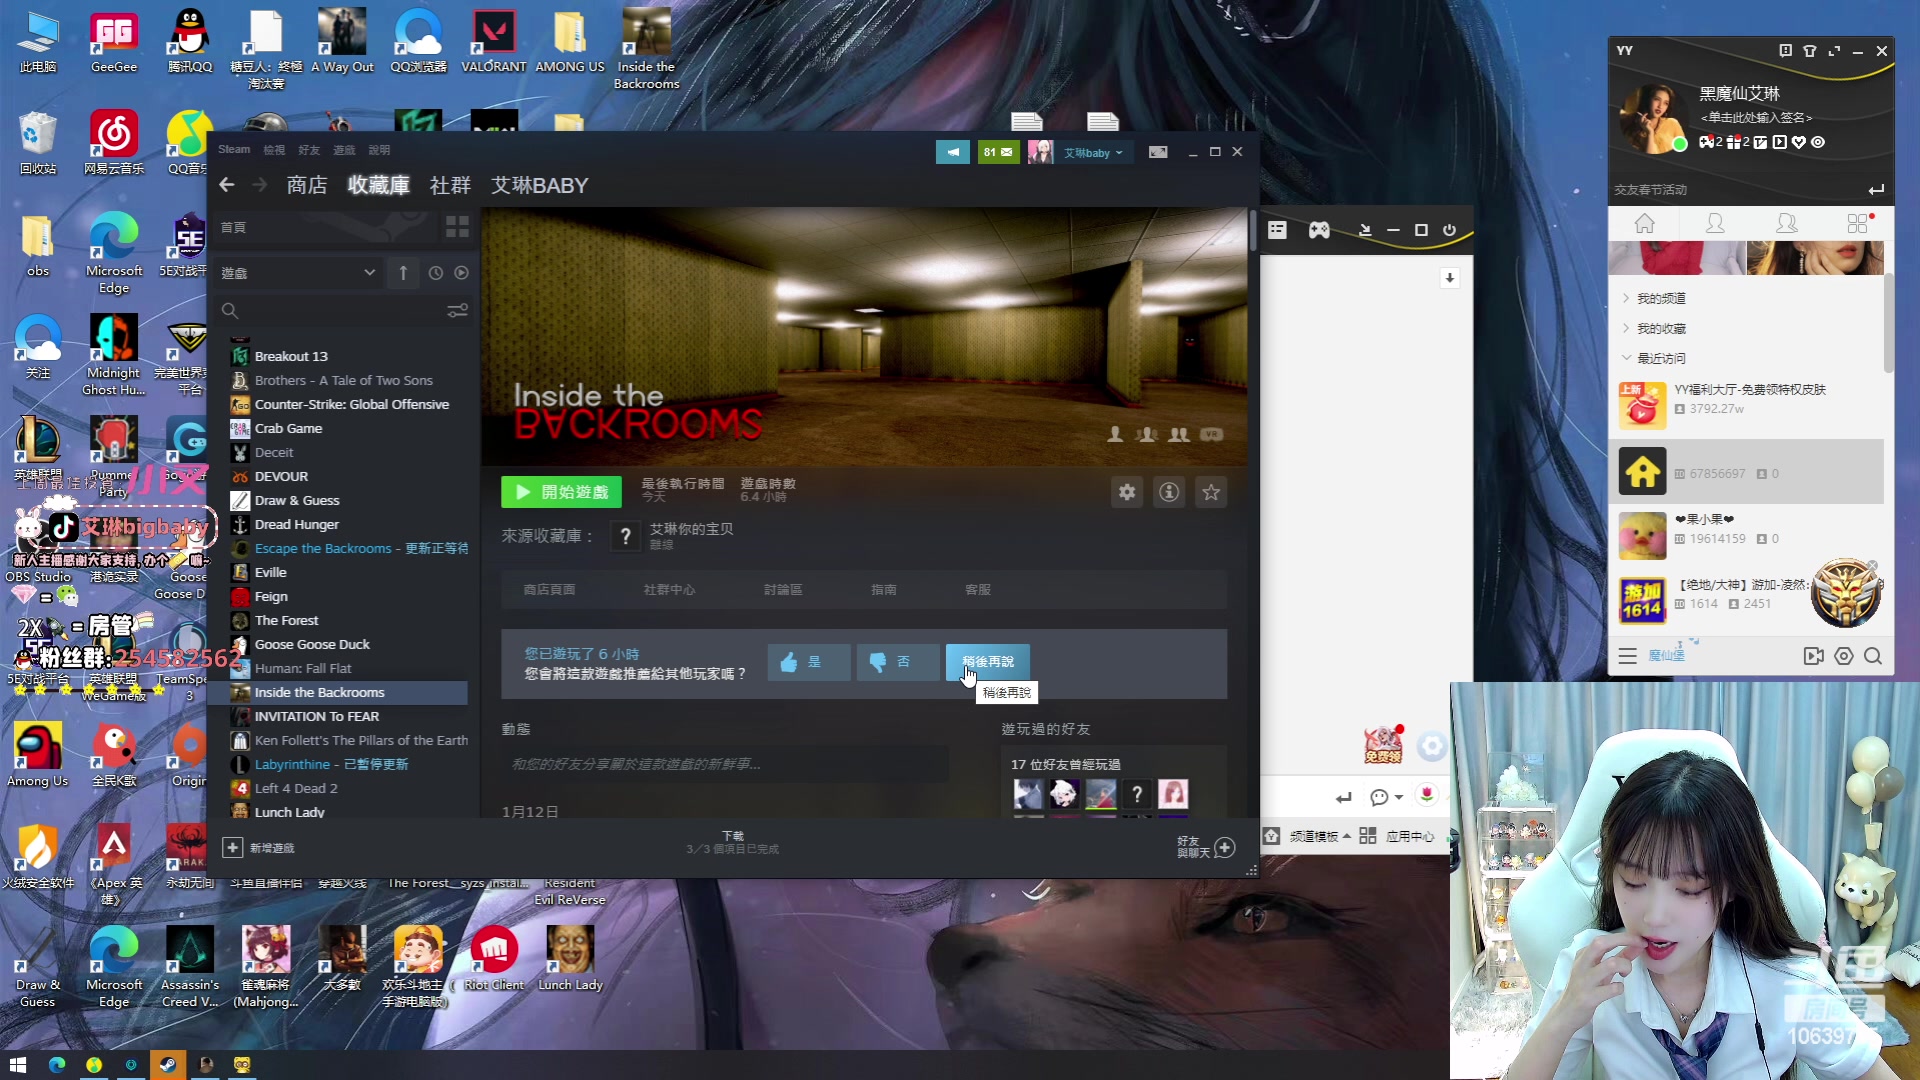Open 說明 menu in Steam

379,150
